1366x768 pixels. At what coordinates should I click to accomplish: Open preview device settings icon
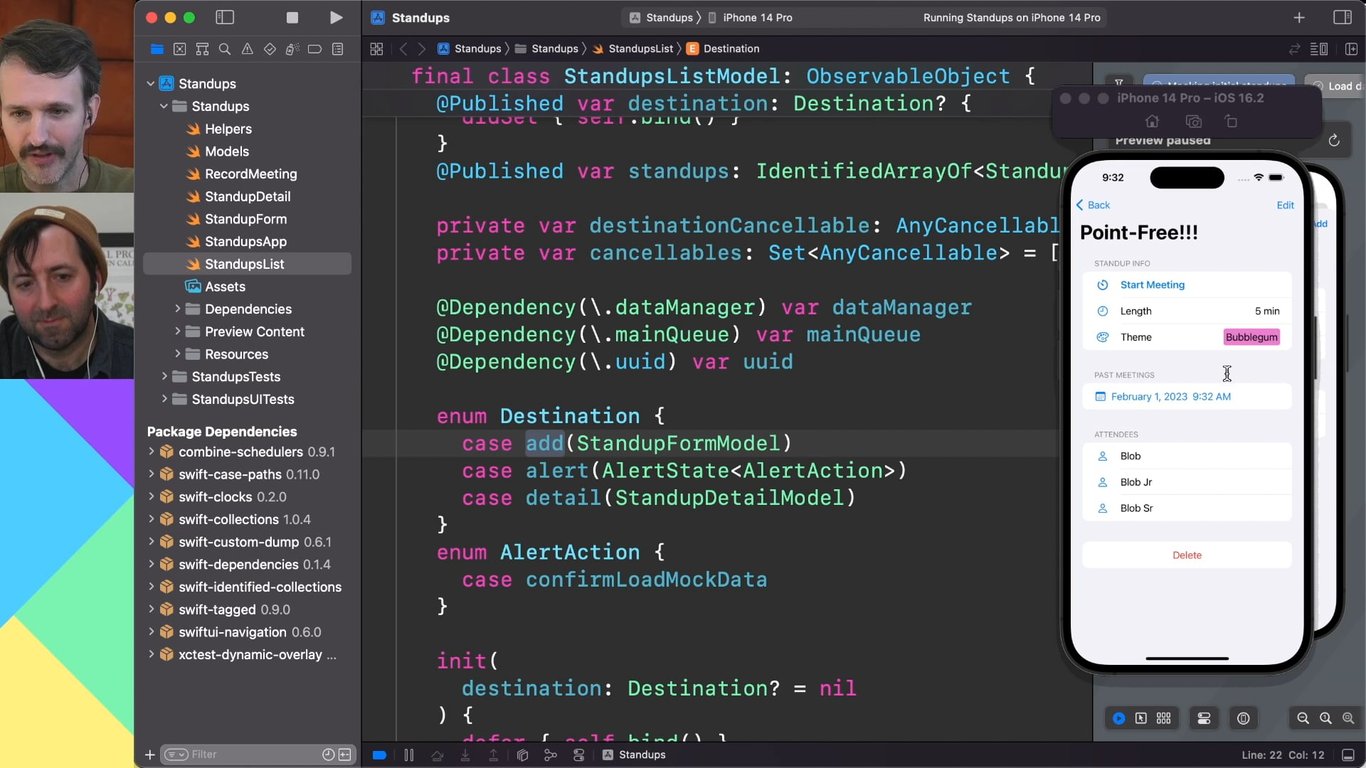click(x=1204, y=718)
